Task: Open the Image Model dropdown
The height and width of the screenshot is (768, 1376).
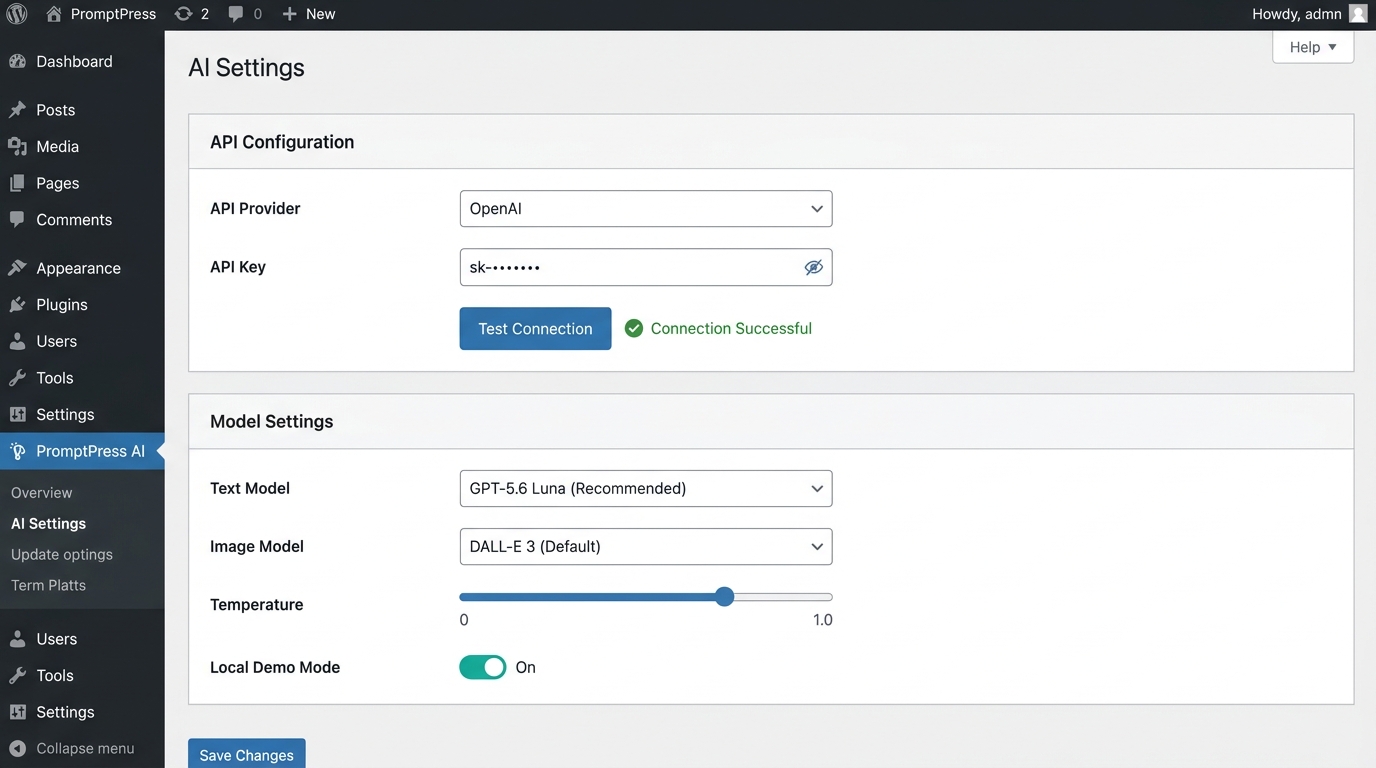Action: point(646,547)
